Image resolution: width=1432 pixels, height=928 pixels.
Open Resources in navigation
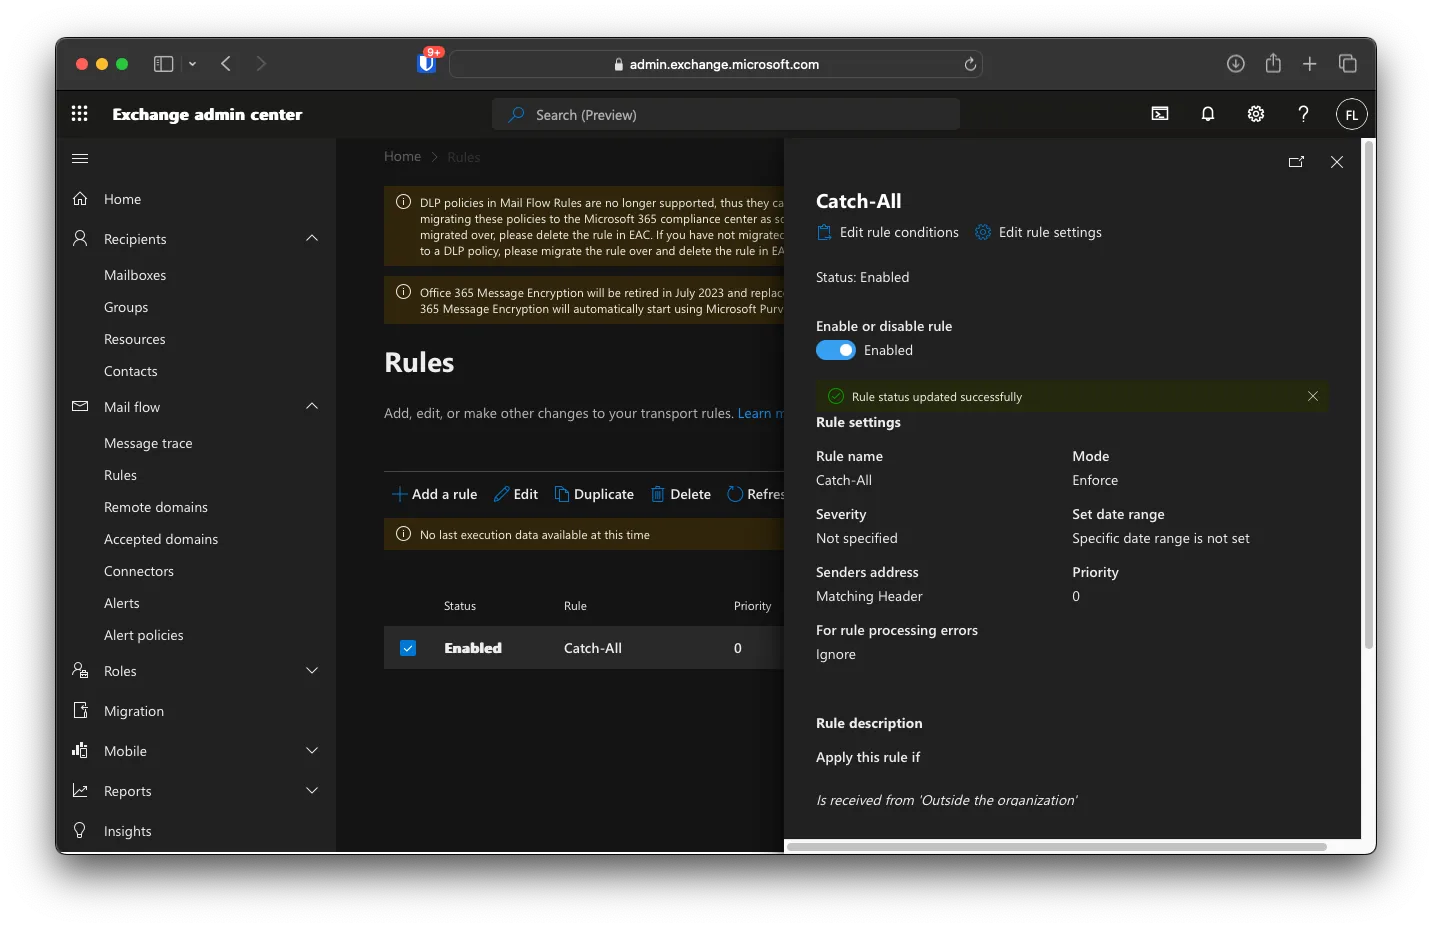tap(135, 339)
